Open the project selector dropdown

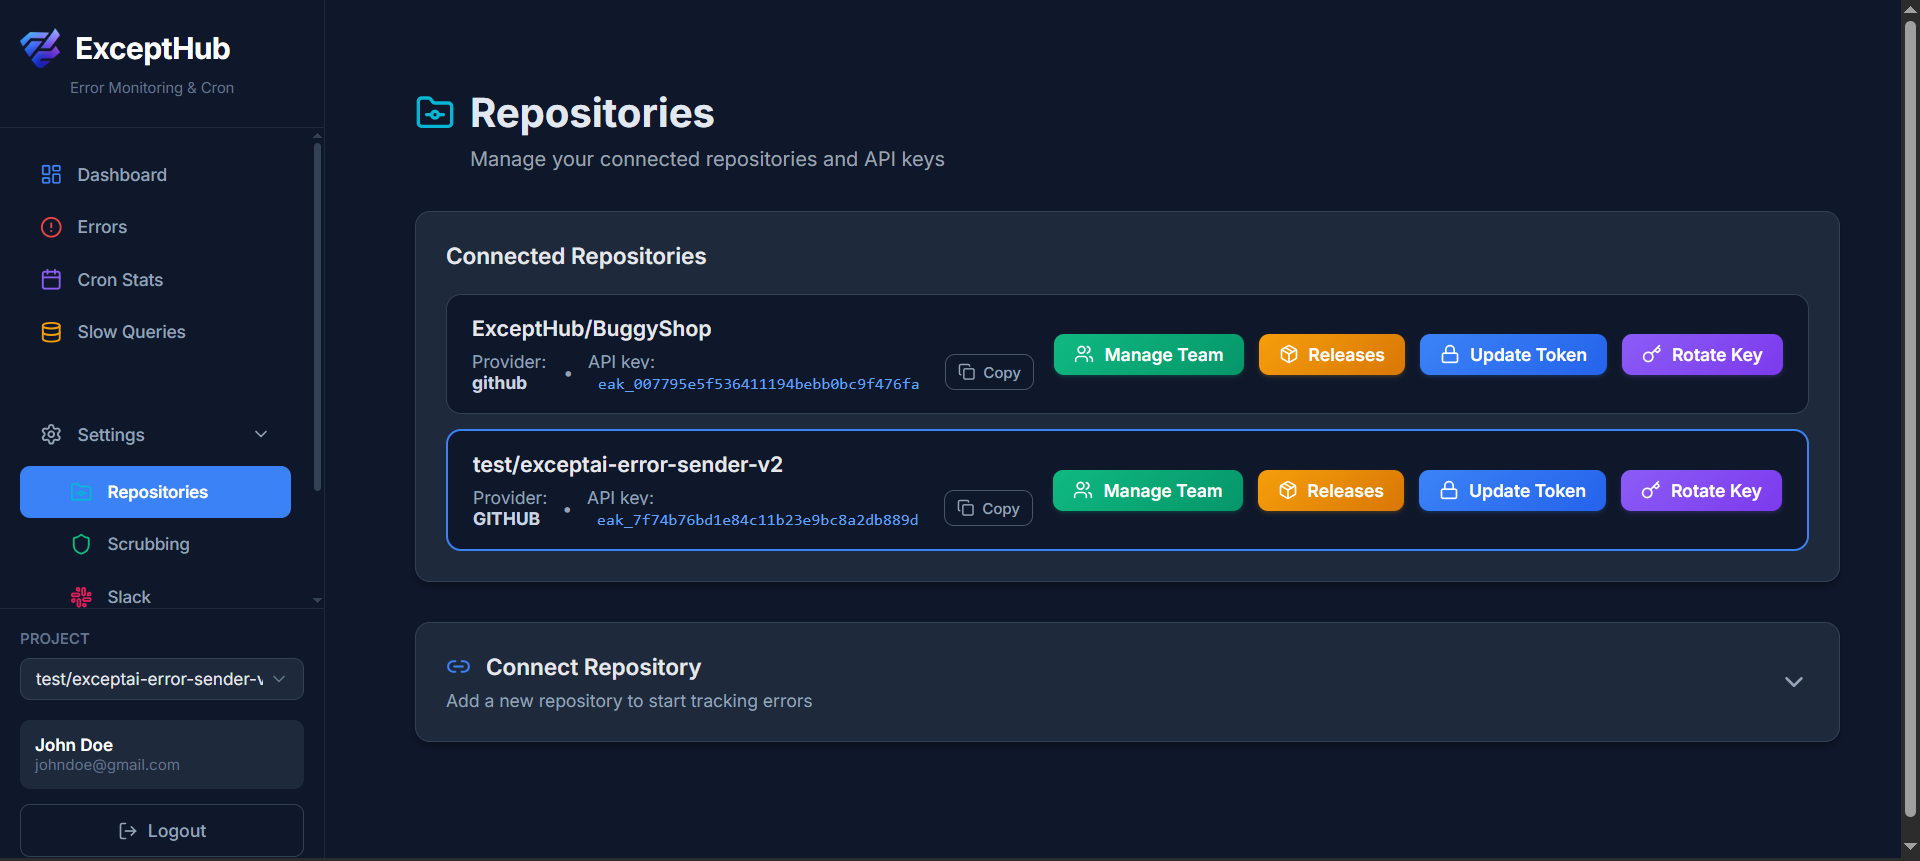[162, 679]
